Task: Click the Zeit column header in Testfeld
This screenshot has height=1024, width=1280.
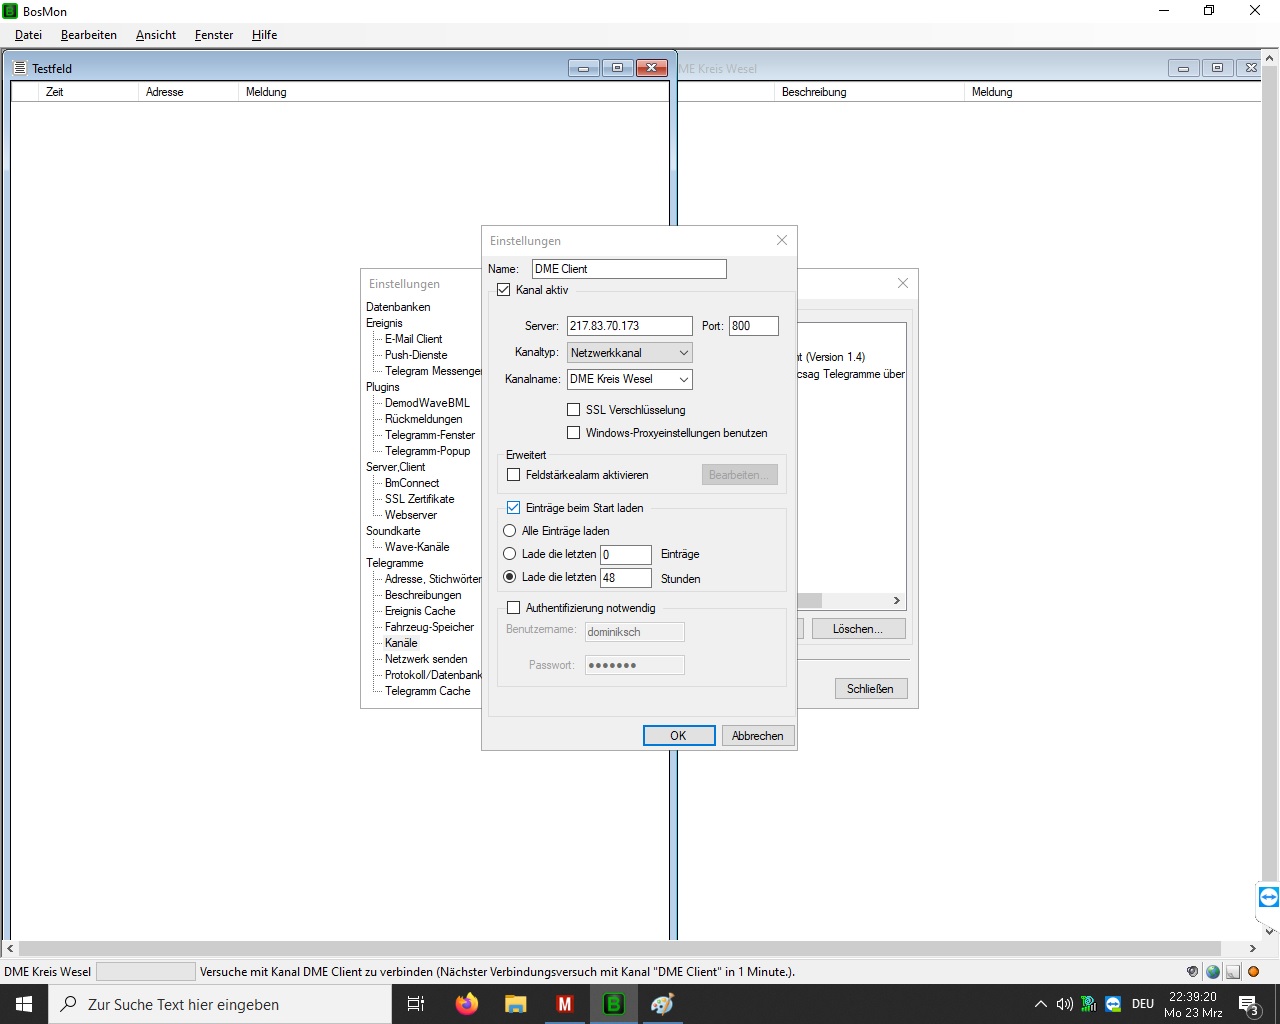Action: click(x=88, y=92)
